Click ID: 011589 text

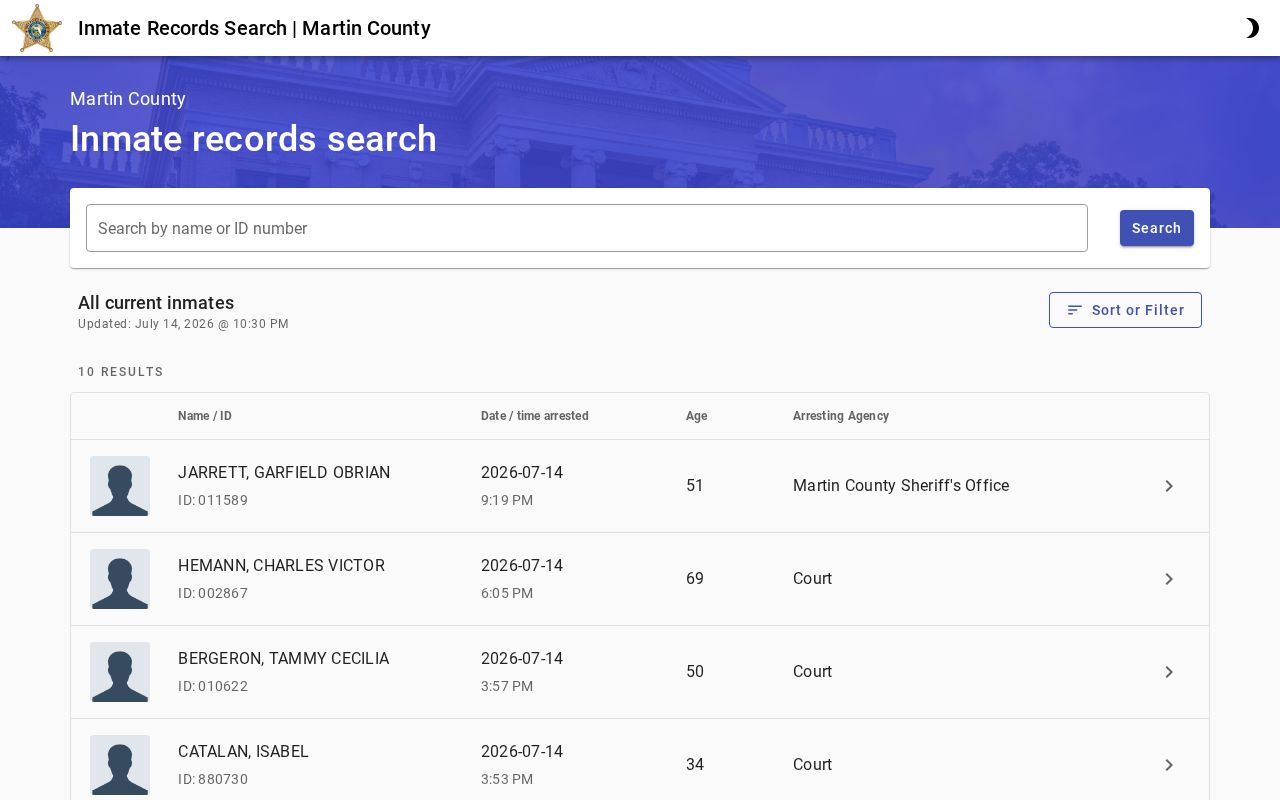point(213,500)
